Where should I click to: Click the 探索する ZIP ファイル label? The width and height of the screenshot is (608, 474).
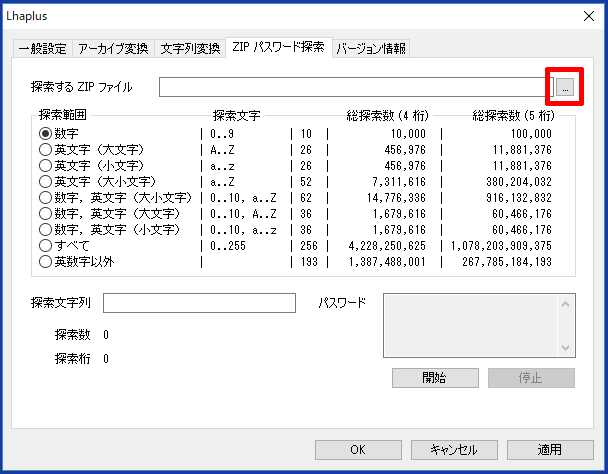[x=81, y=87]
